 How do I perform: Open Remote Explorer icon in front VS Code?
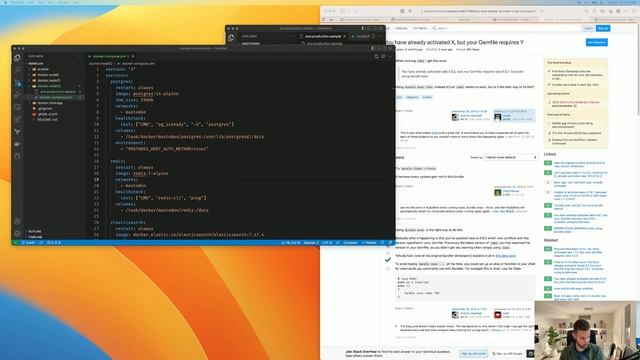[17, 107]
